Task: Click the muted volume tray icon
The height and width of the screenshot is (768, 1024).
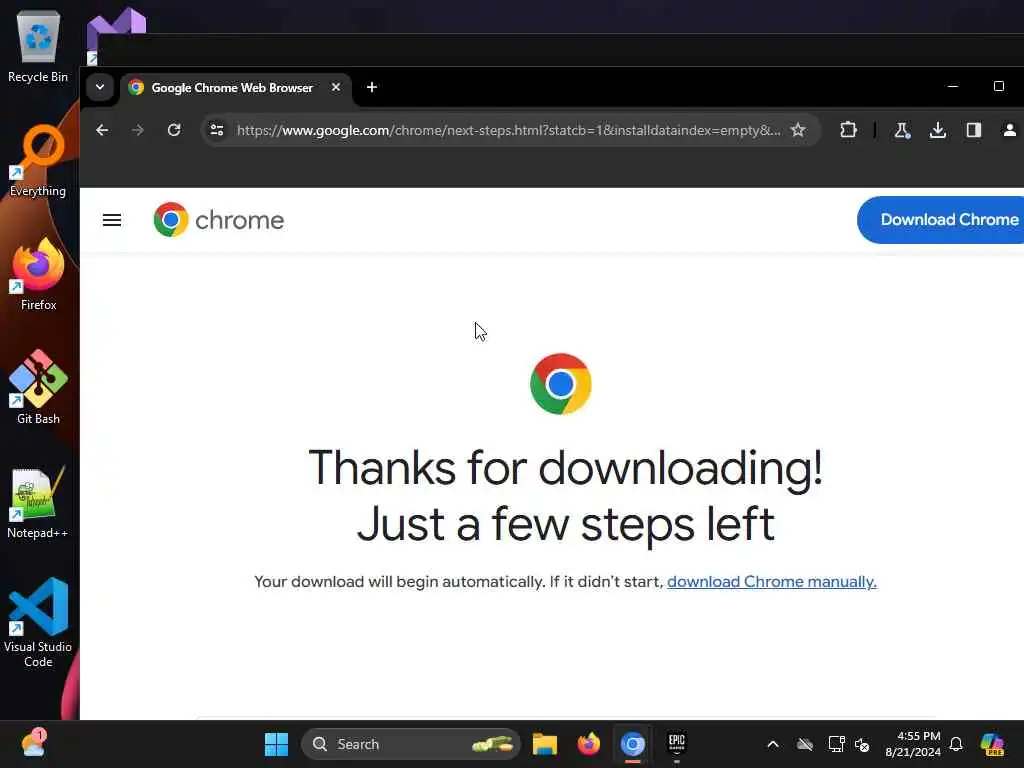Action: pyautogui.click(x=862, y=744)
